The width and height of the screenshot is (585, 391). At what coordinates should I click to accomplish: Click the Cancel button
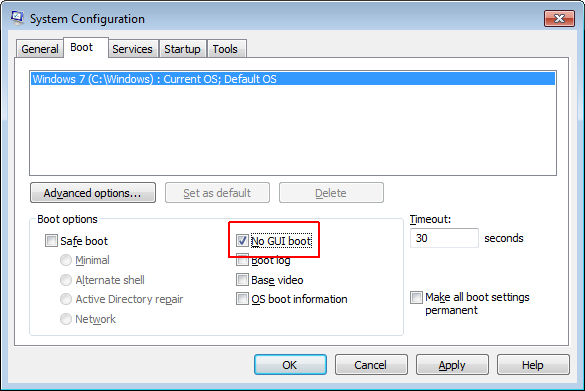pos(371,365)
